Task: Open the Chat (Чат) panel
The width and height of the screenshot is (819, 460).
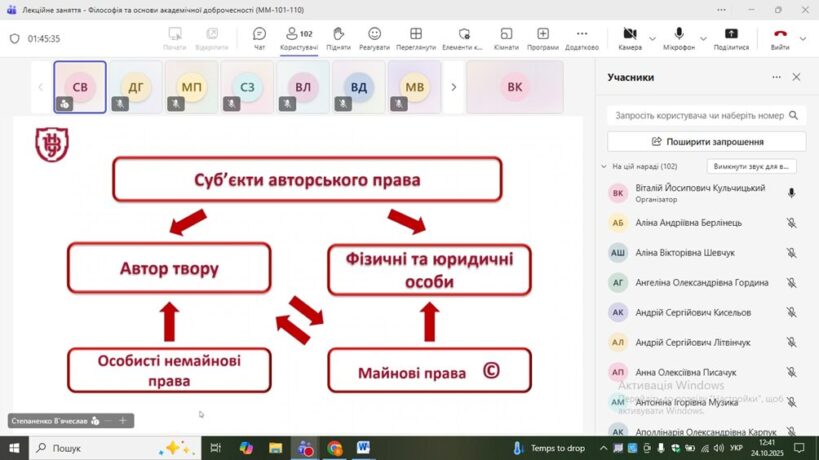Action: tap(259, 38)
